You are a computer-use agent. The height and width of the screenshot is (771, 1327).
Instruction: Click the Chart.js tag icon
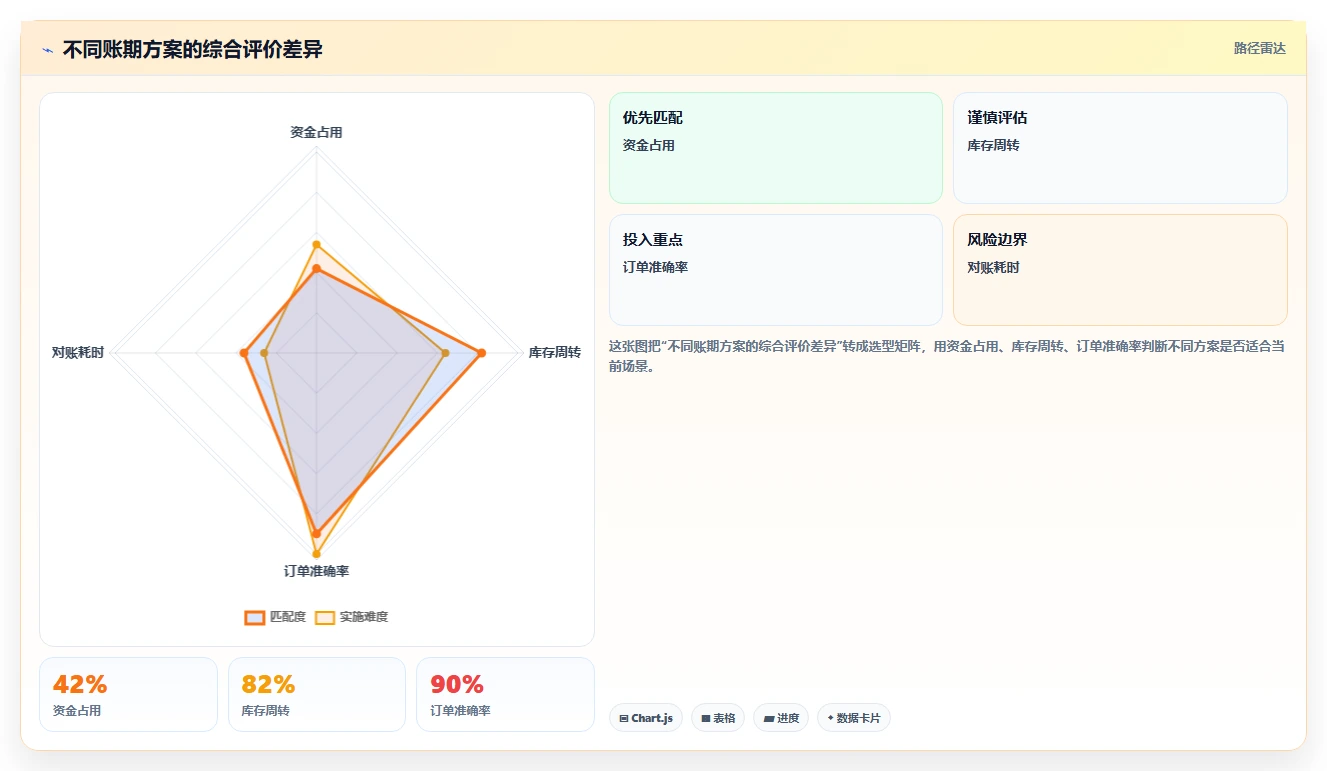624,718
